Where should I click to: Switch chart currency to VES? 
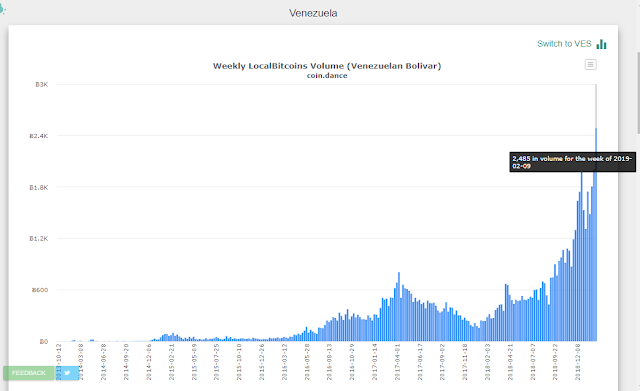click(x=564, y=44)
